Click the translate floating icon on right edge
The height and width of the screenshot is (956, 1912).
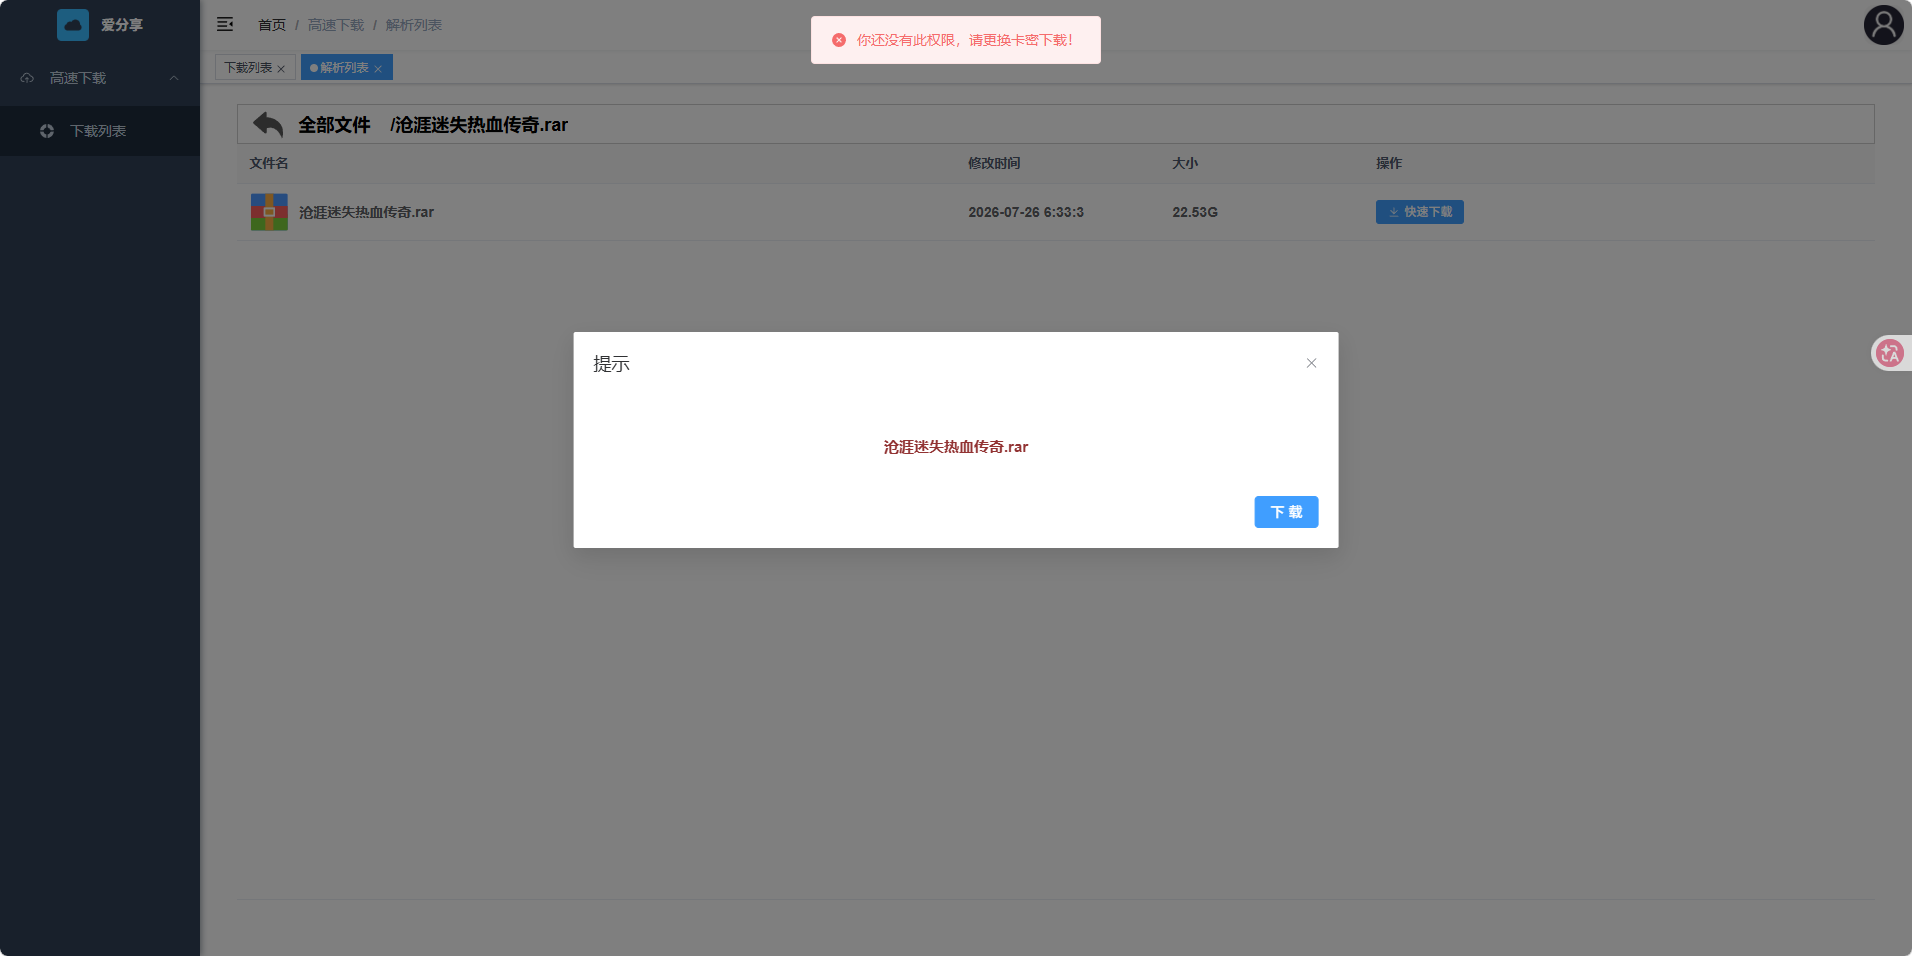1890,353
